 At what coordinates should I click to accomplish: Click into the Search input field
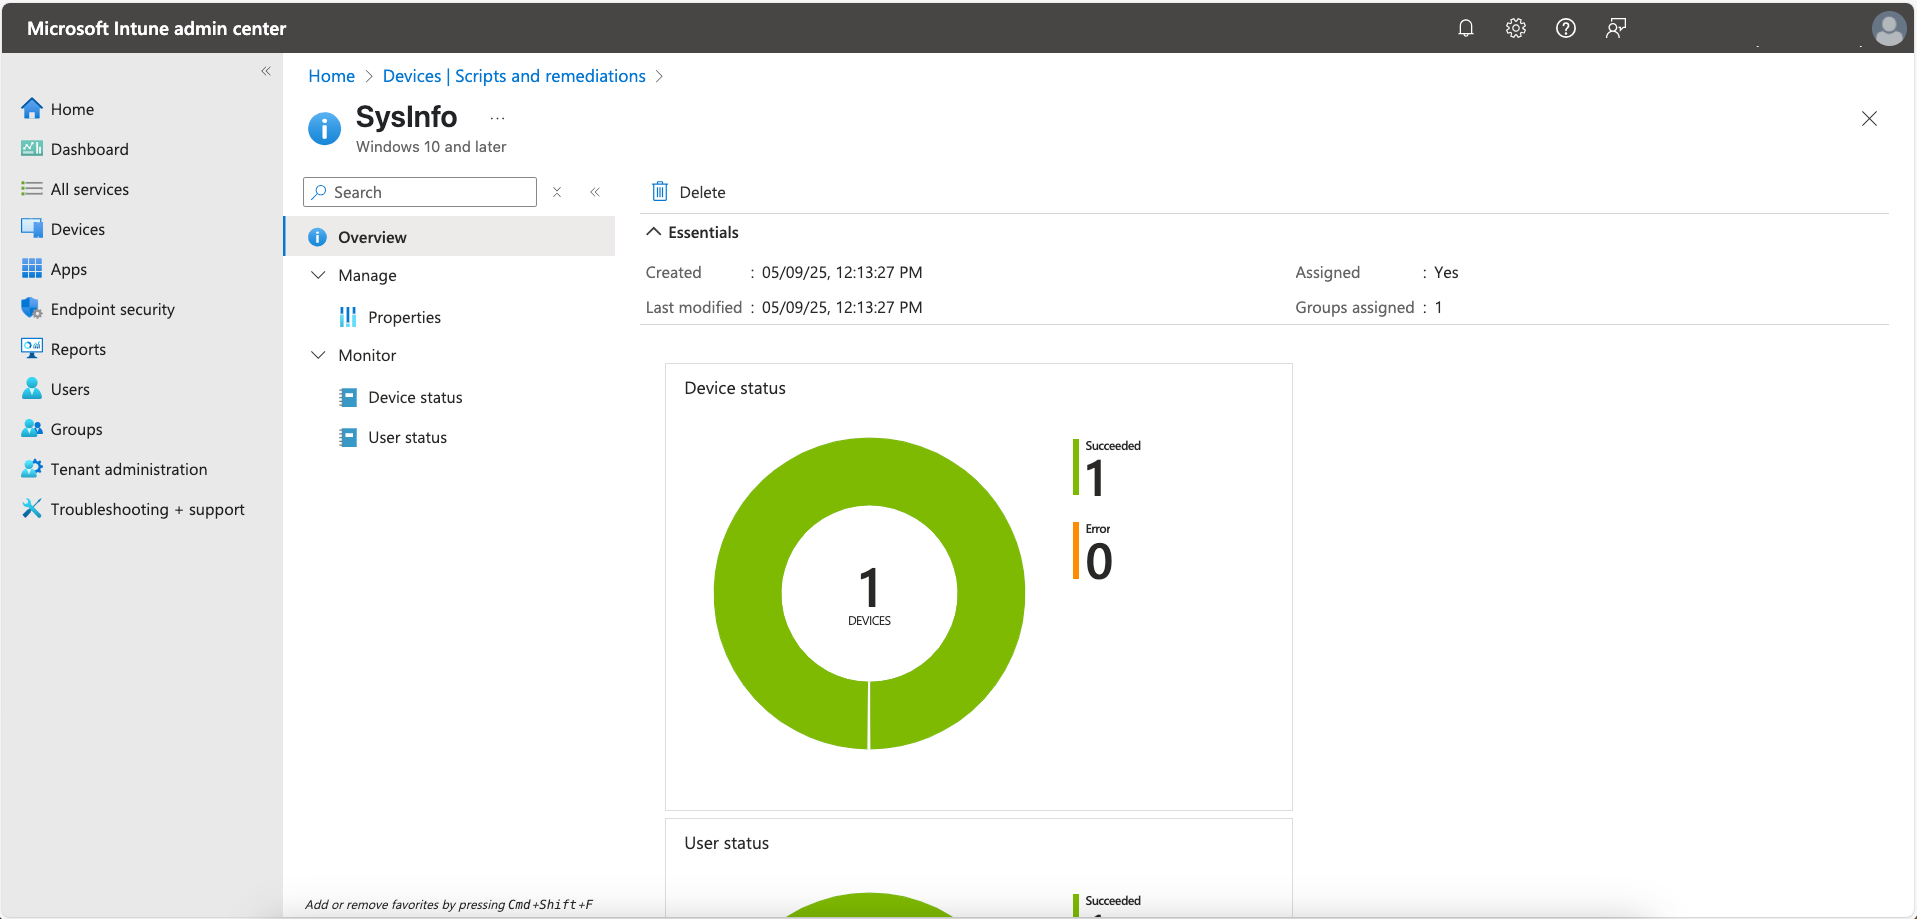(x=420, y=192)
